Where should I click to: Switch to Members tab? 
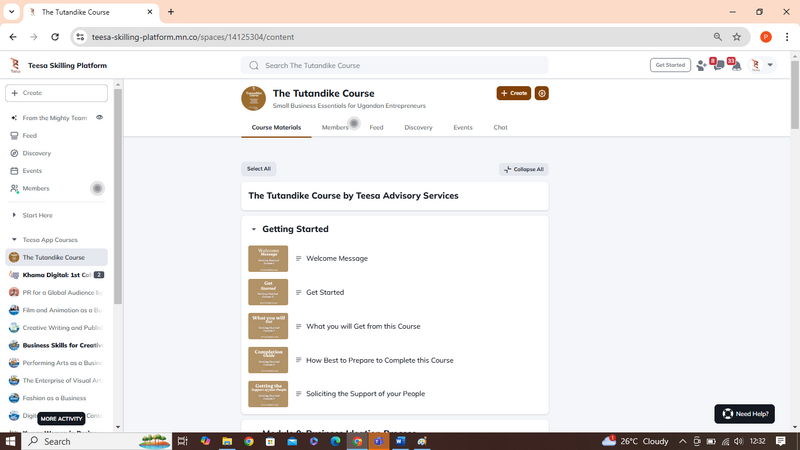click(335, 128)
